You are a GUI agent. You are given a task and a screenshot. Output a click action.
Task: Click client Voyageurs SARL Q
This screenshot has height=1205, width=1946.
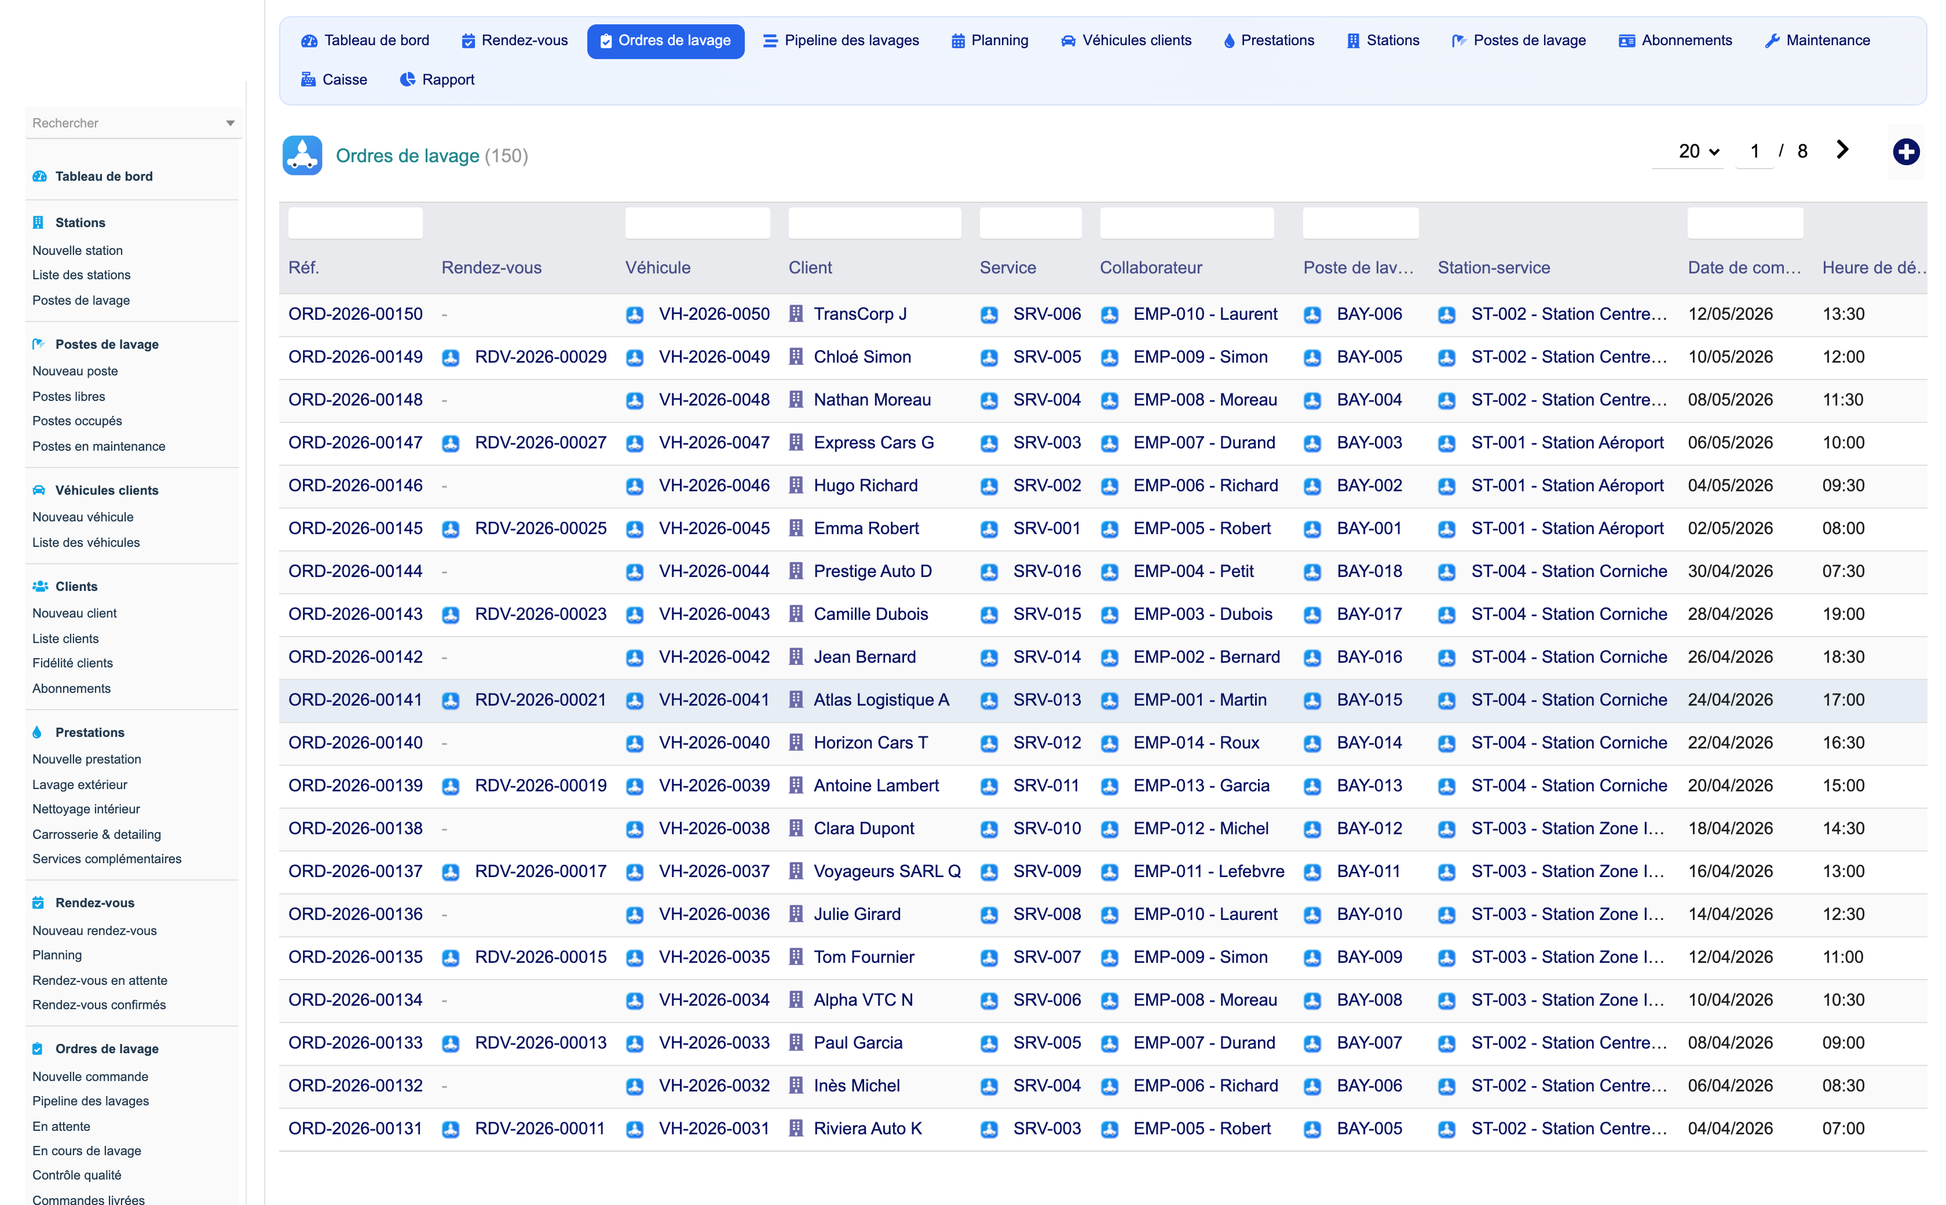[x=887, y=872]
